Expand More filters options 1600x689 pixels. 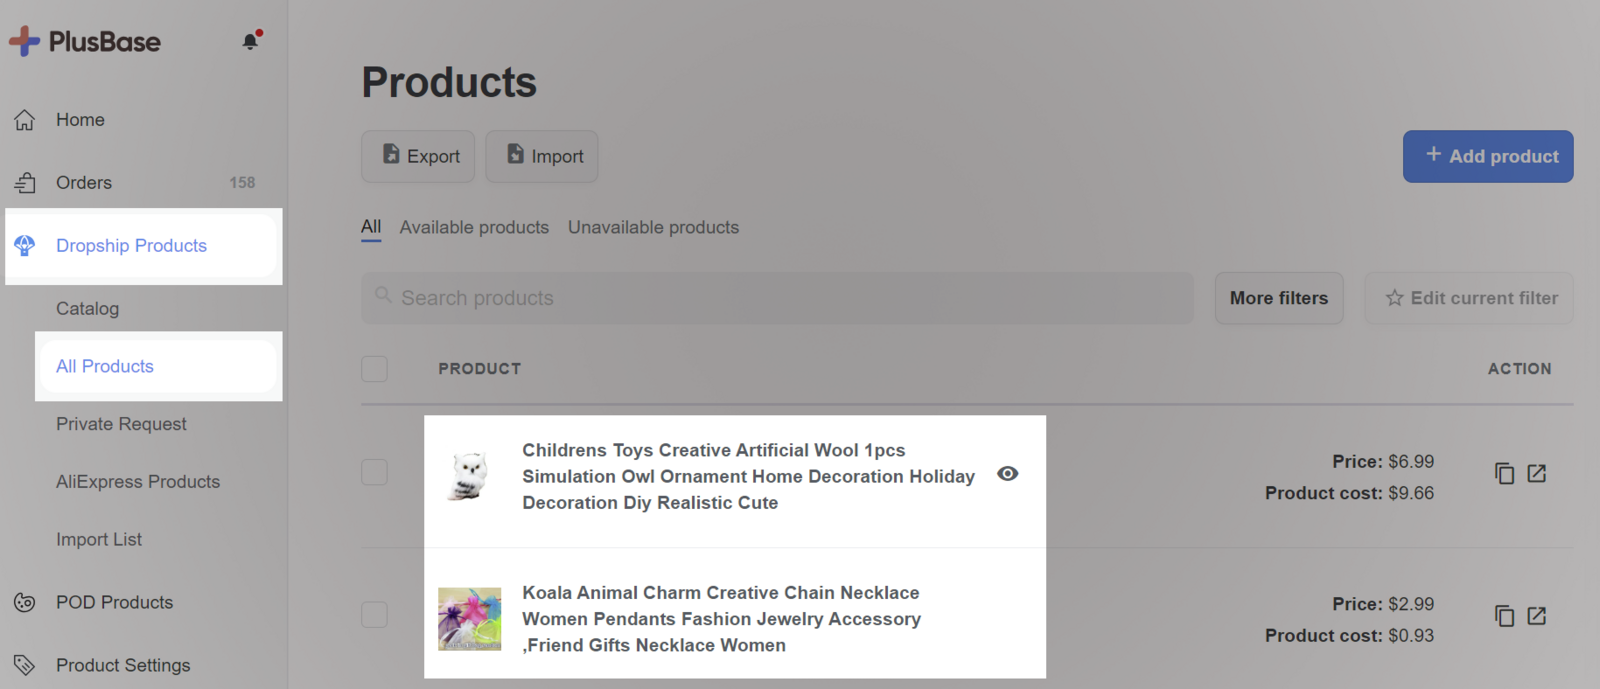(1278, 298)
